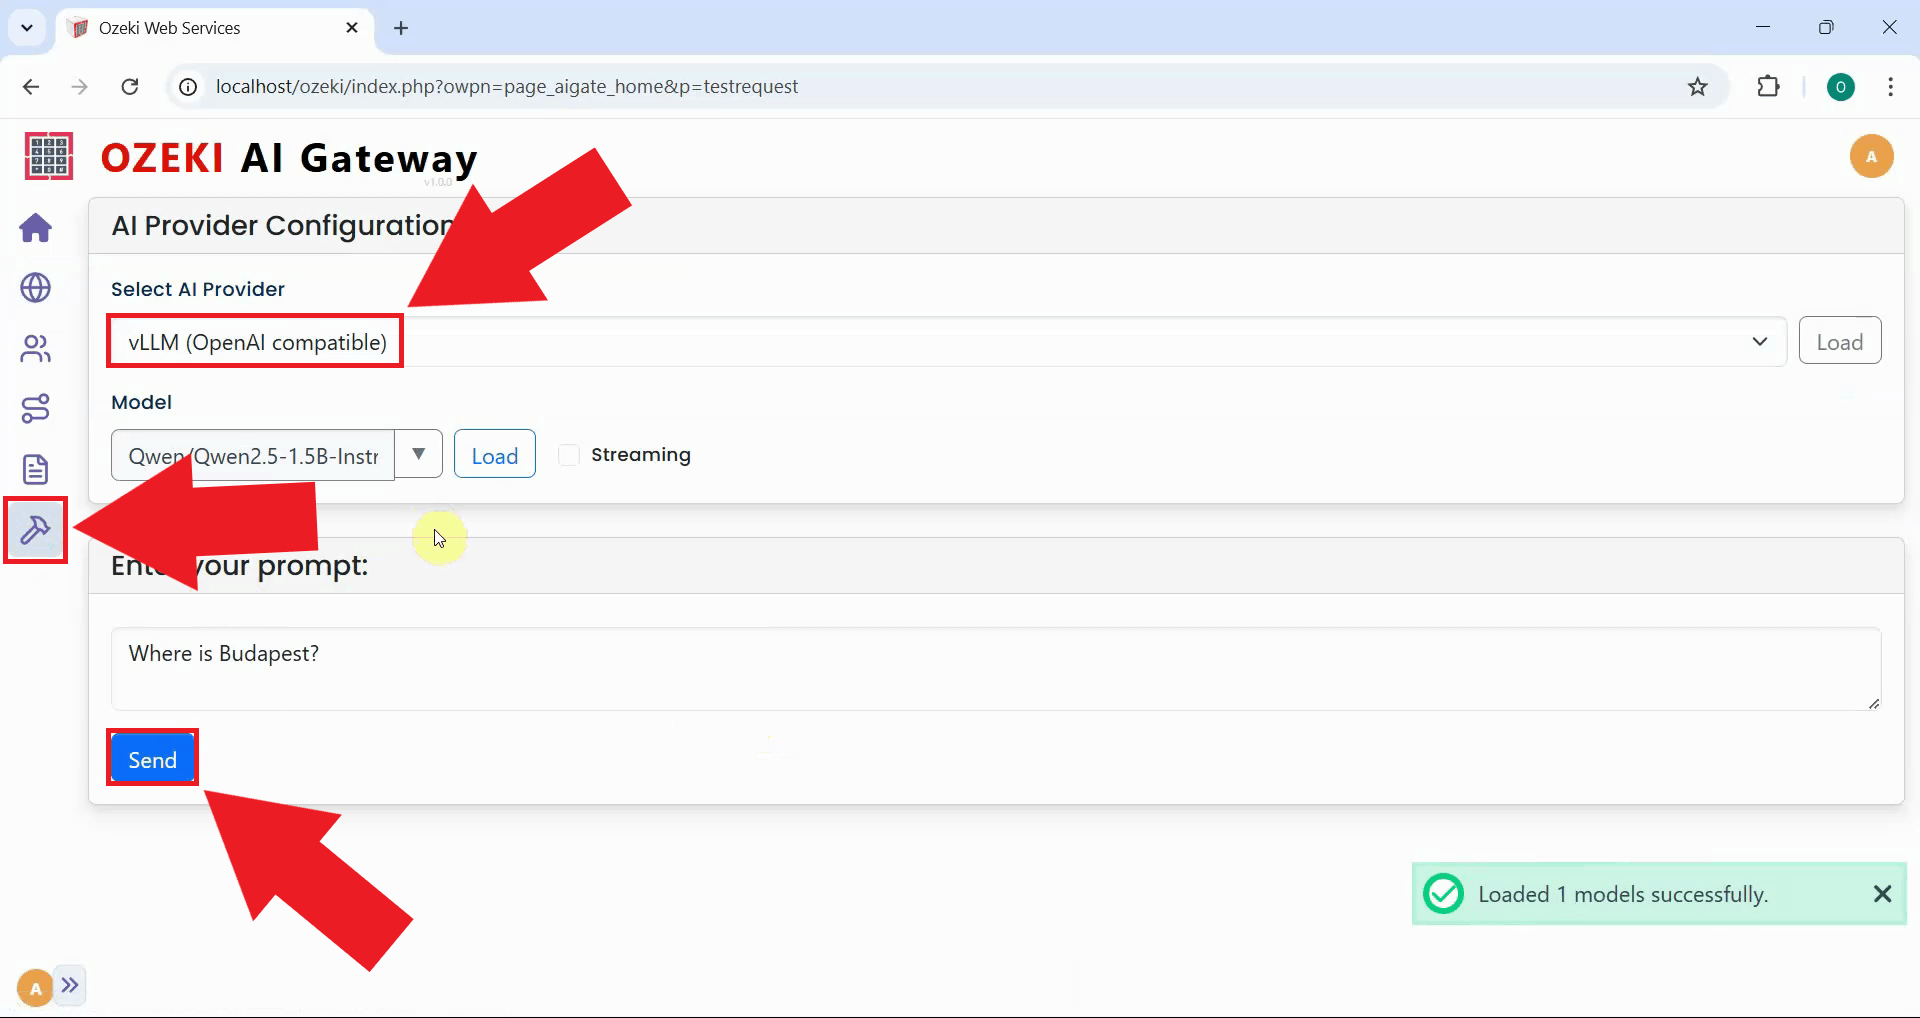Toggle the bookmark star in the address bar
The width and height of the screenshot is (1920, 1018).
(1698, 86)
